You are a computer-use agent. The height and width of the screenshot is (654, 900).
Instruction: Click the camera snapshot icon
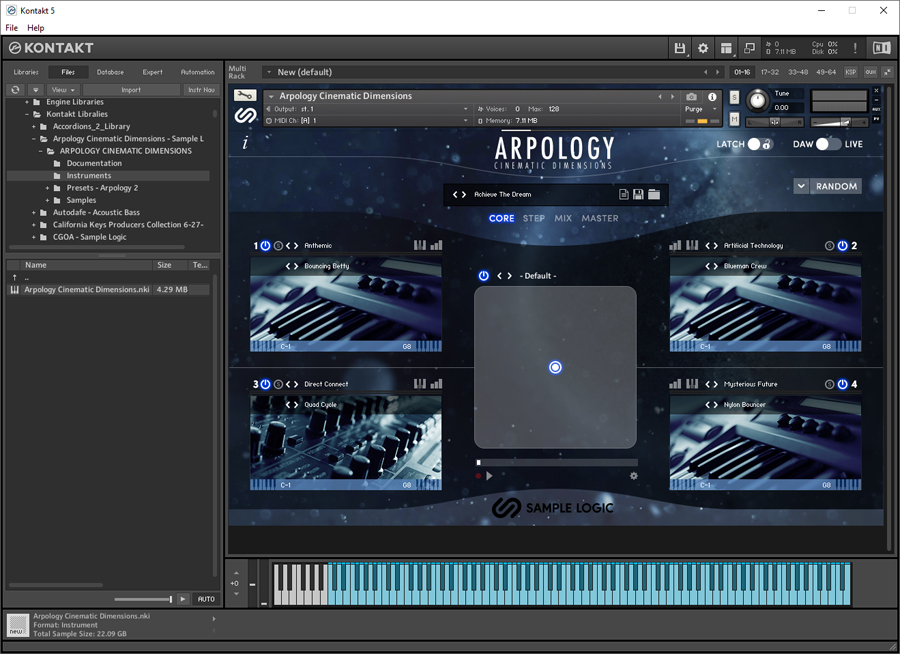point(692,96)
